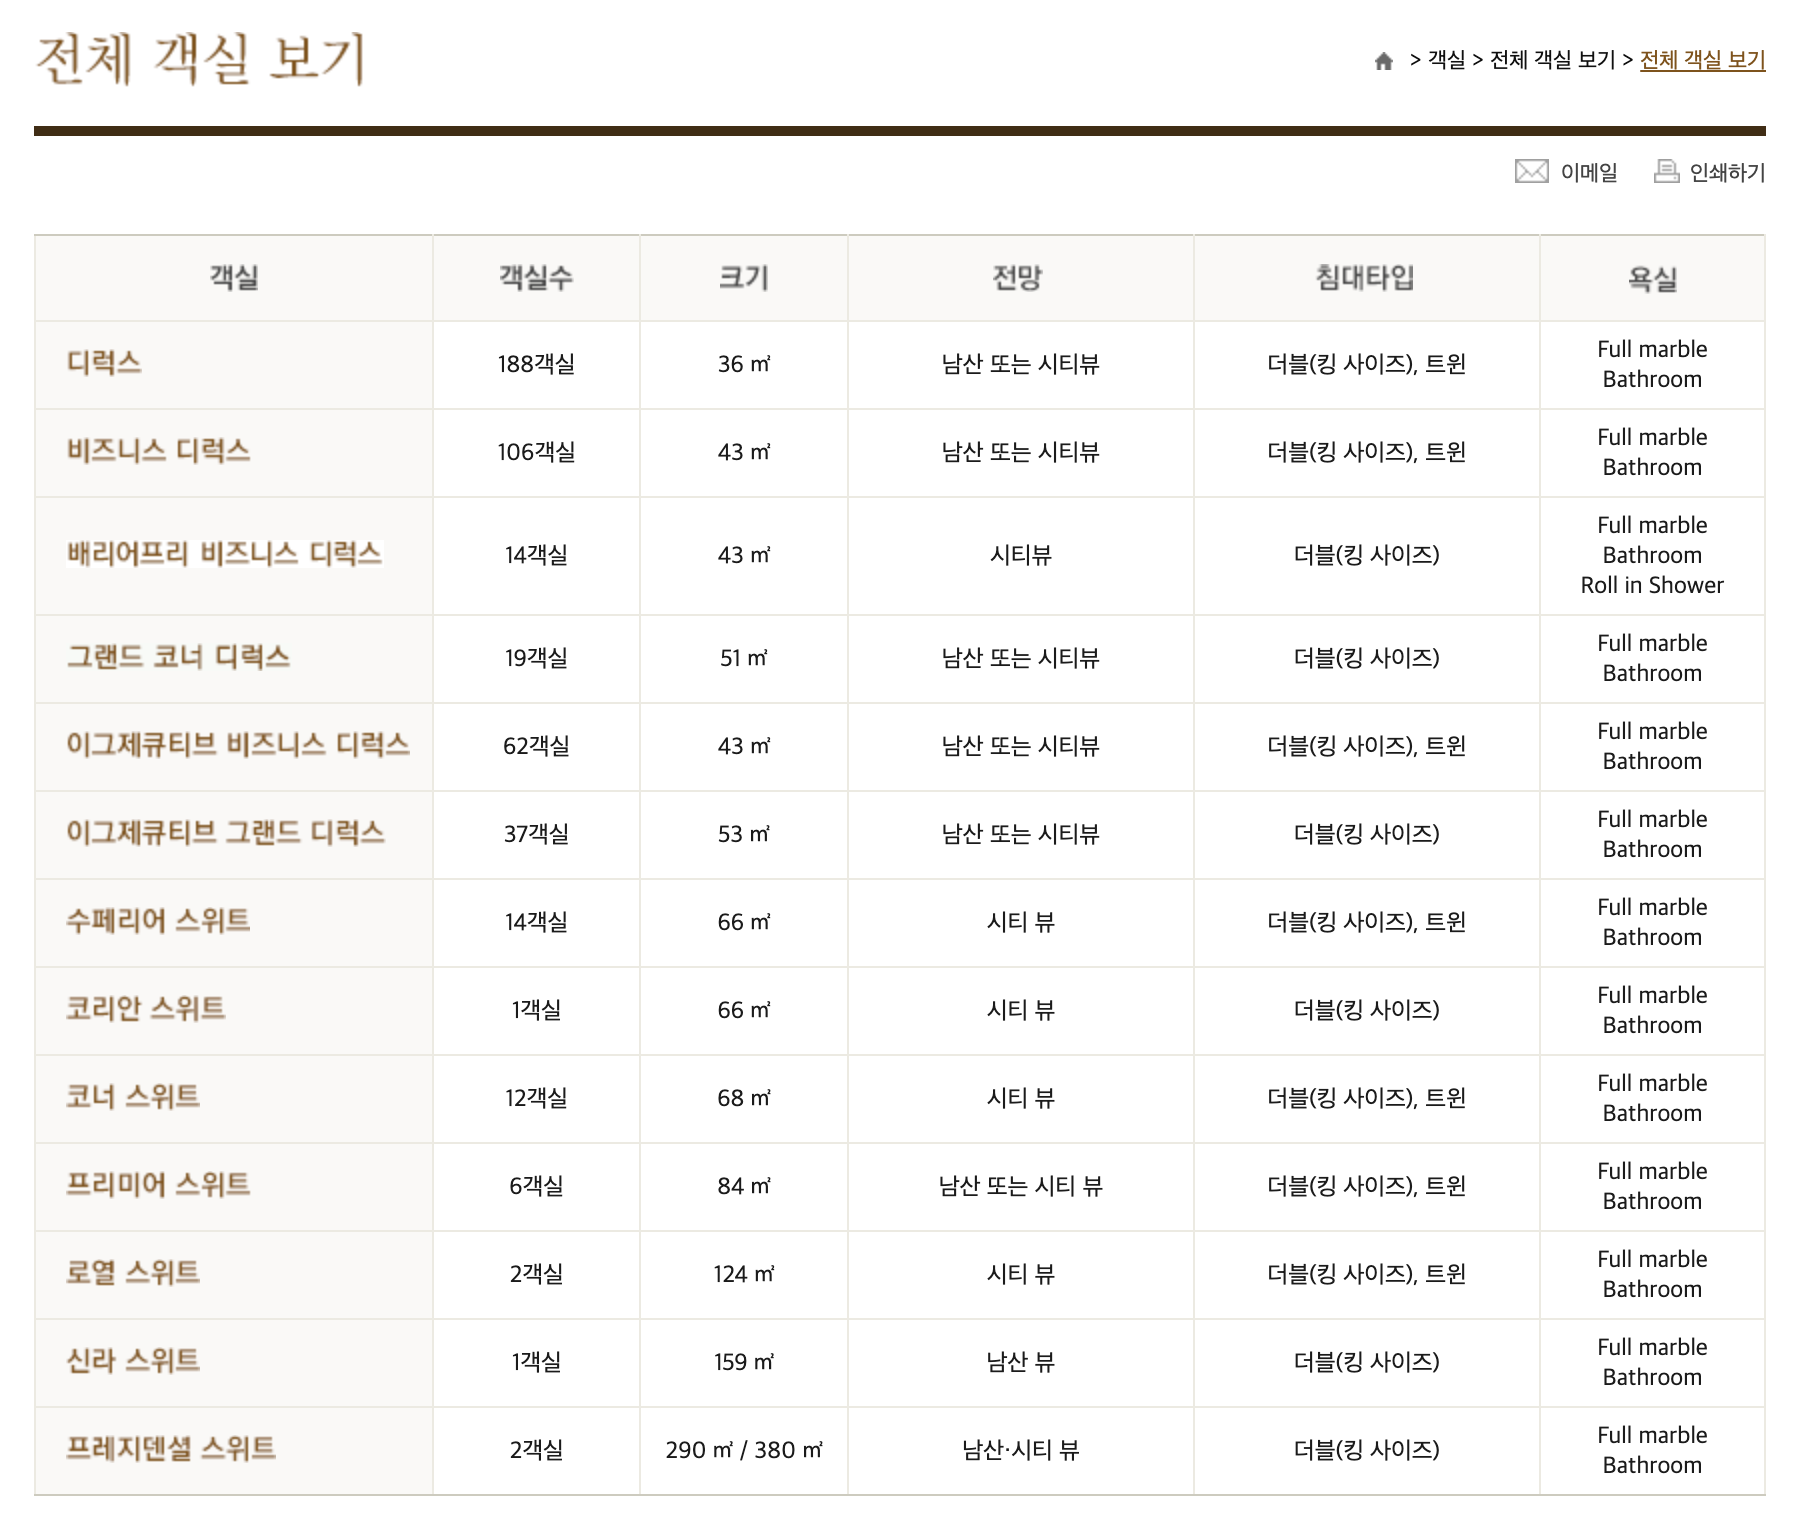This screenshot has height=1516, width=1794.
Task: Click the 침대타입 column header
Action: pos(1365,278)
